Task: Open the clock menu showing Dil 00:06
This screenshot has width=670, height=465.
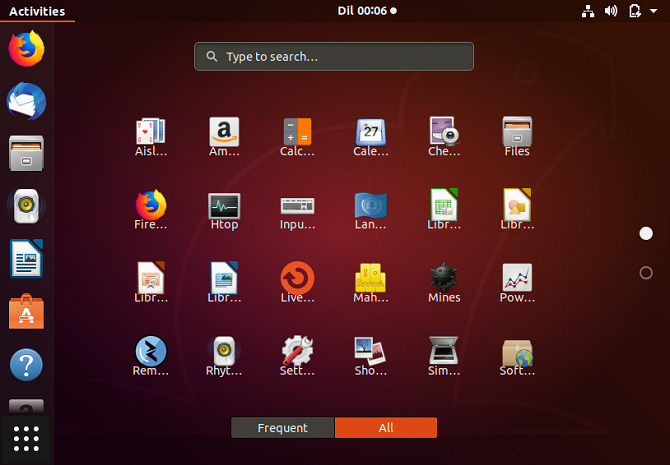Action: [x=367, y=11]
